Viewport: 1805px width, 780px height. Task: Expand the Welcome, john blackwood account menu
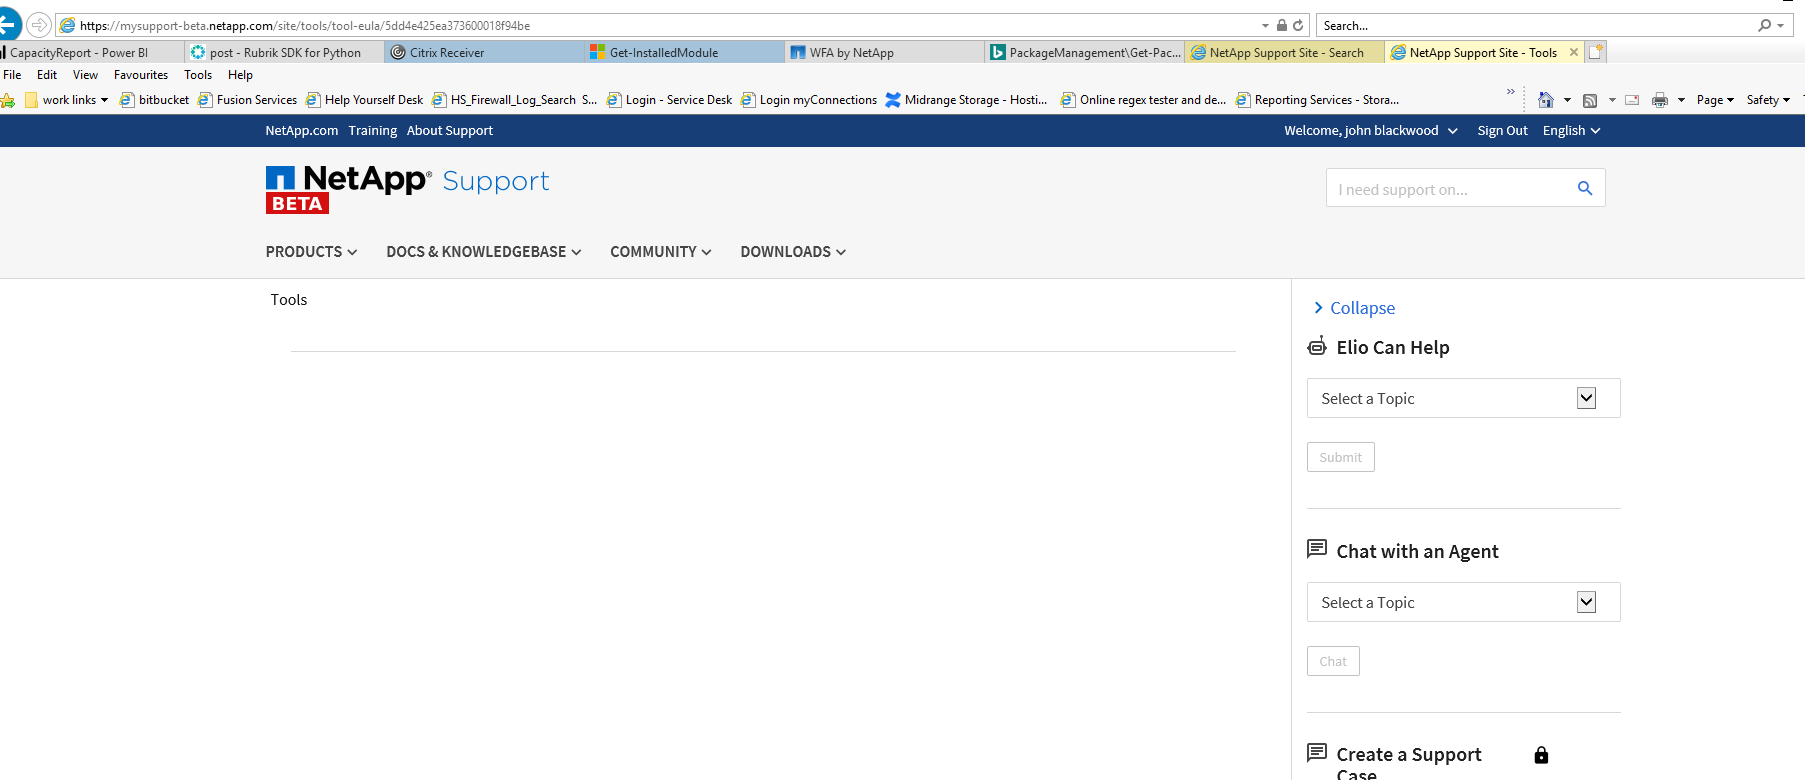pyautogui.click(x=1371, y=131)
